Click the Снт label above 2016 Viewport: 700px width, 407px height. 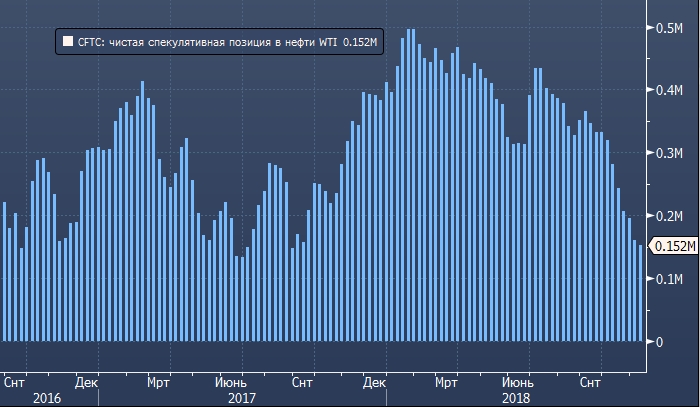(x=15, y=382)
